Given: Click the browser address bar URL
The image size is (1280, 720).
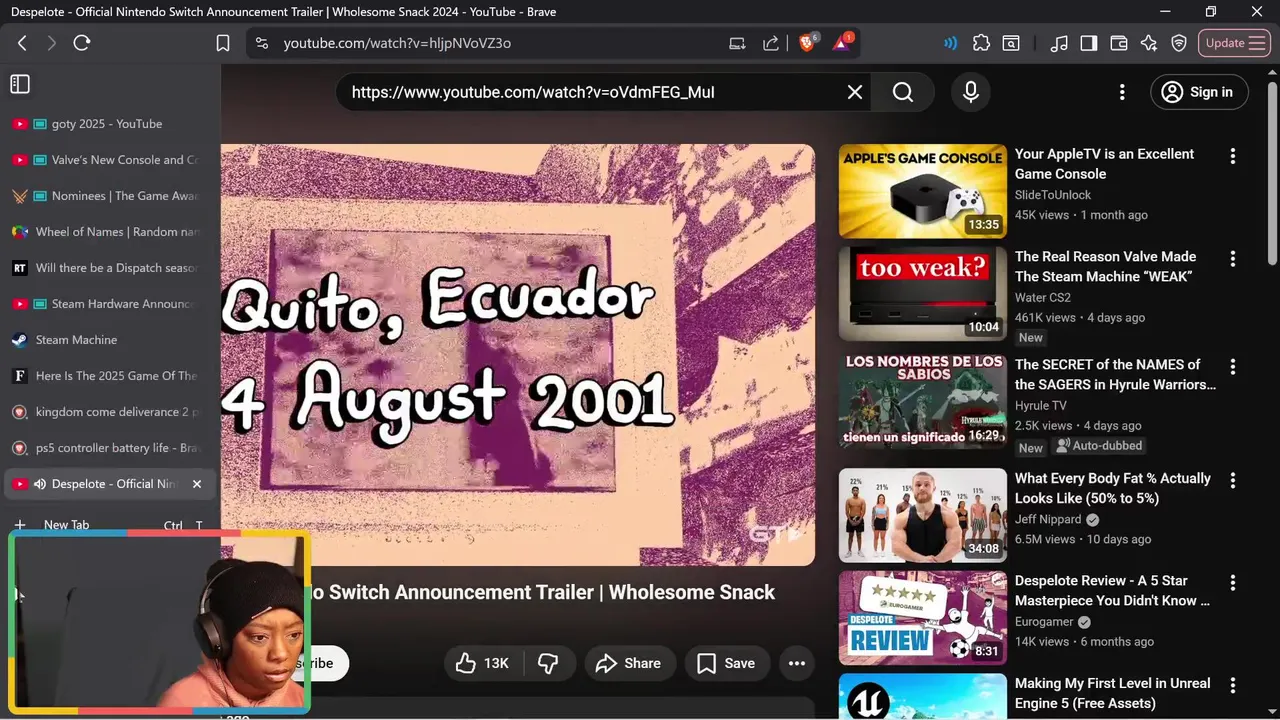Looking at the screenshot, I should click(397, 43).
